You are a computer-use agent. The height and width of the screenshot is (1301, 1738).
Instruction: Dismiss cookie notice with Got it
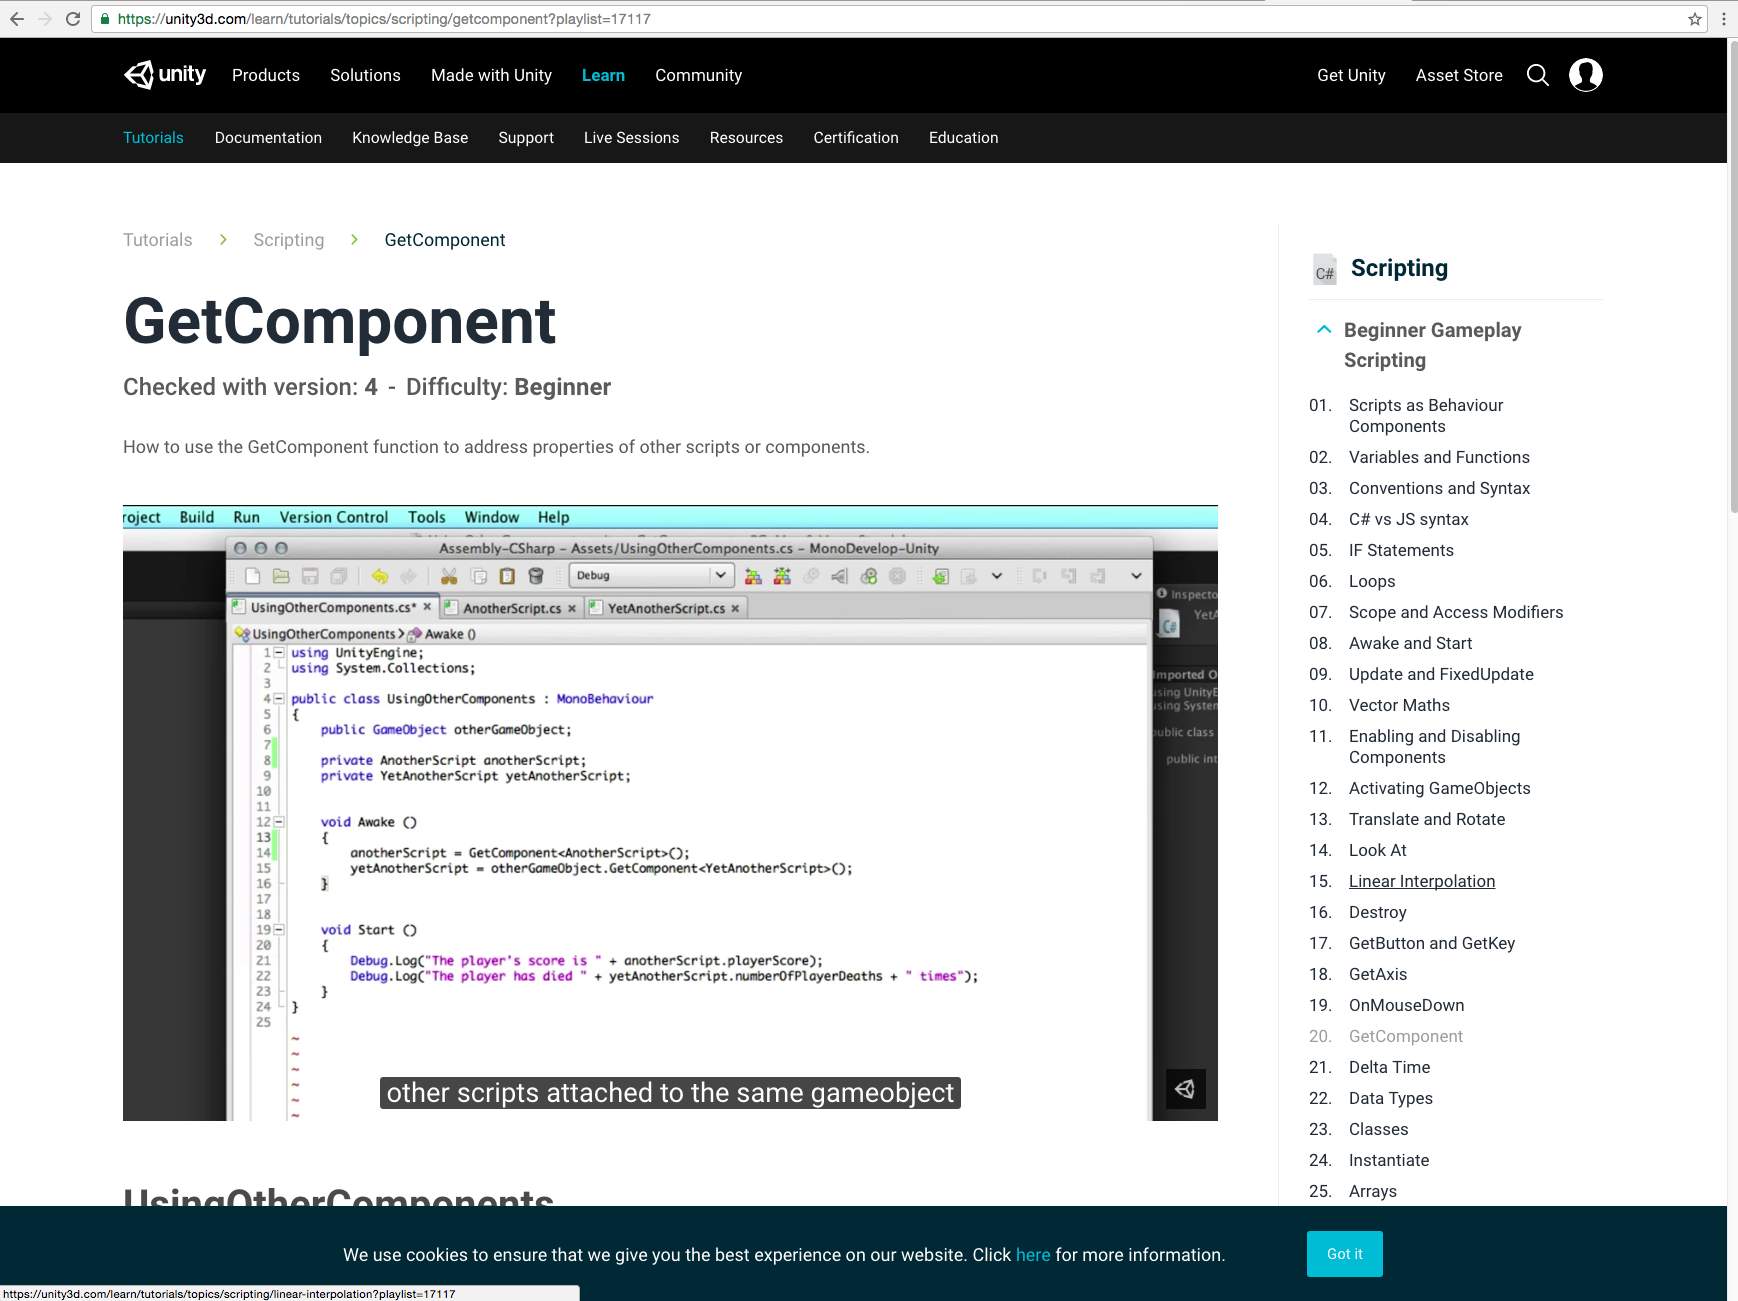(x=1344, y=1254)
